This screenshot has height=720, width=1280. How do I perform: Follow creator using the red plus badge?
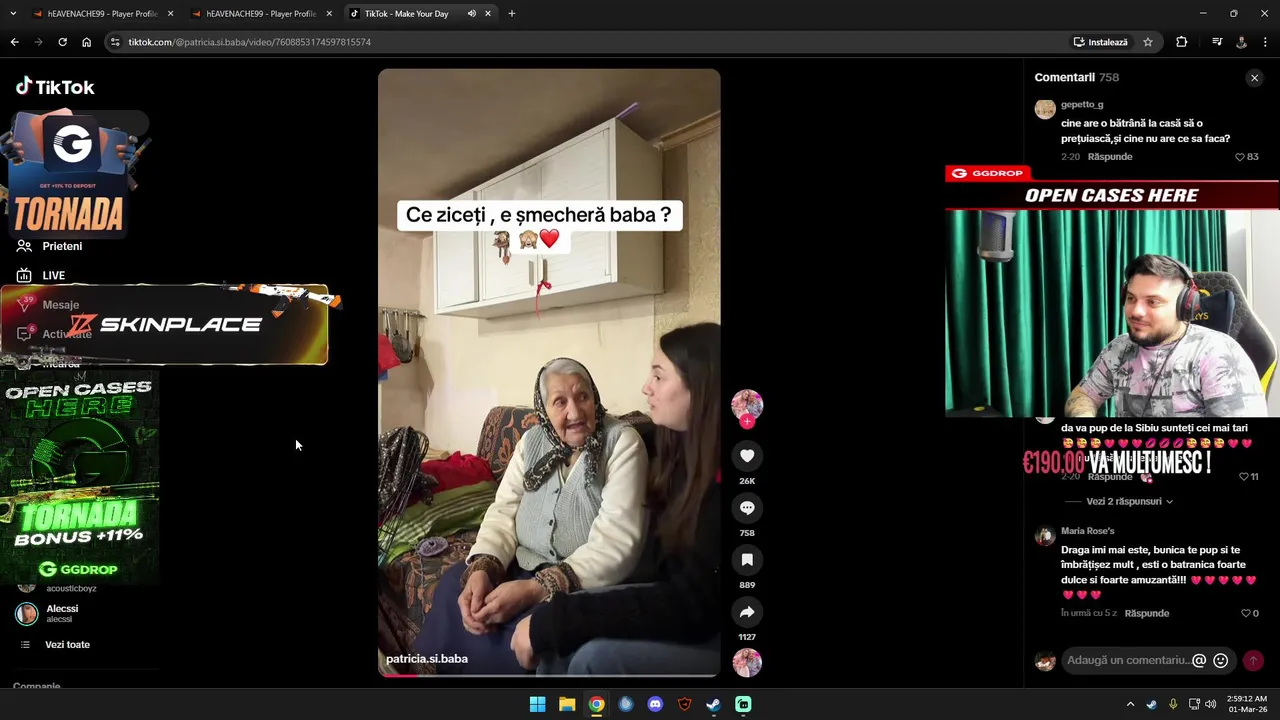tap(747, 422)
